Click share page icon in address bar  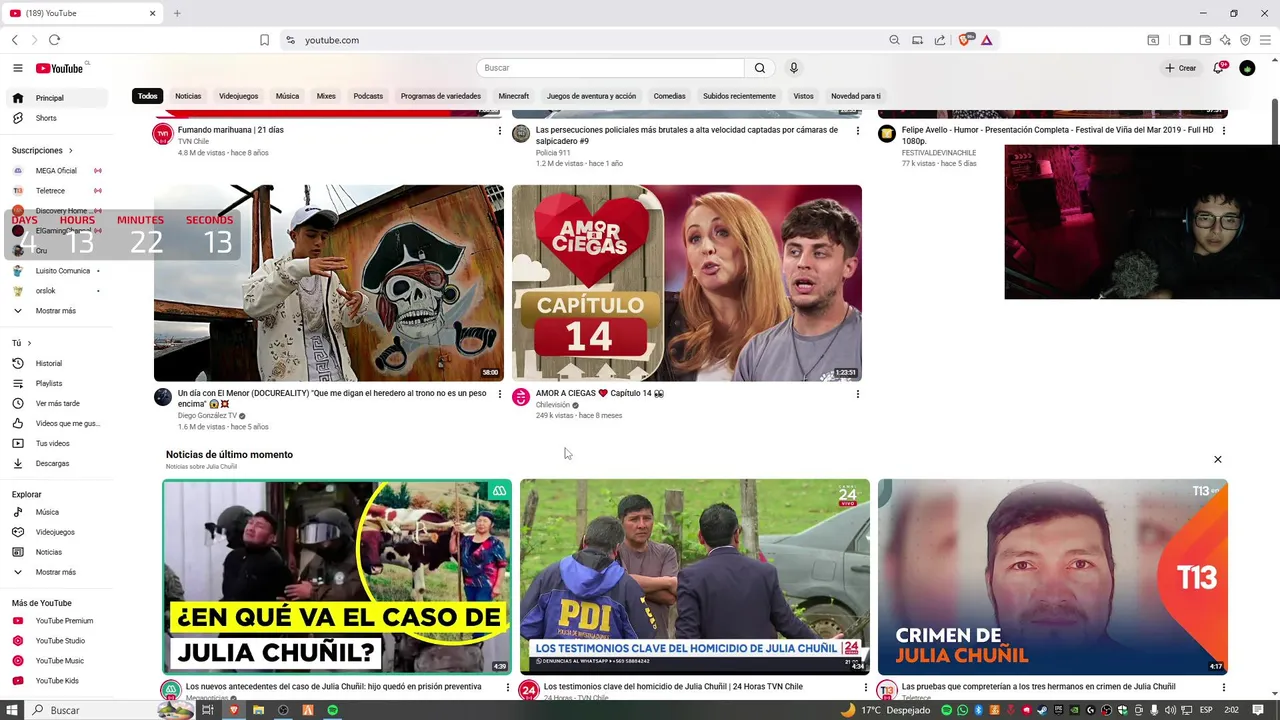pyautogui.click(x=940, y=40)
